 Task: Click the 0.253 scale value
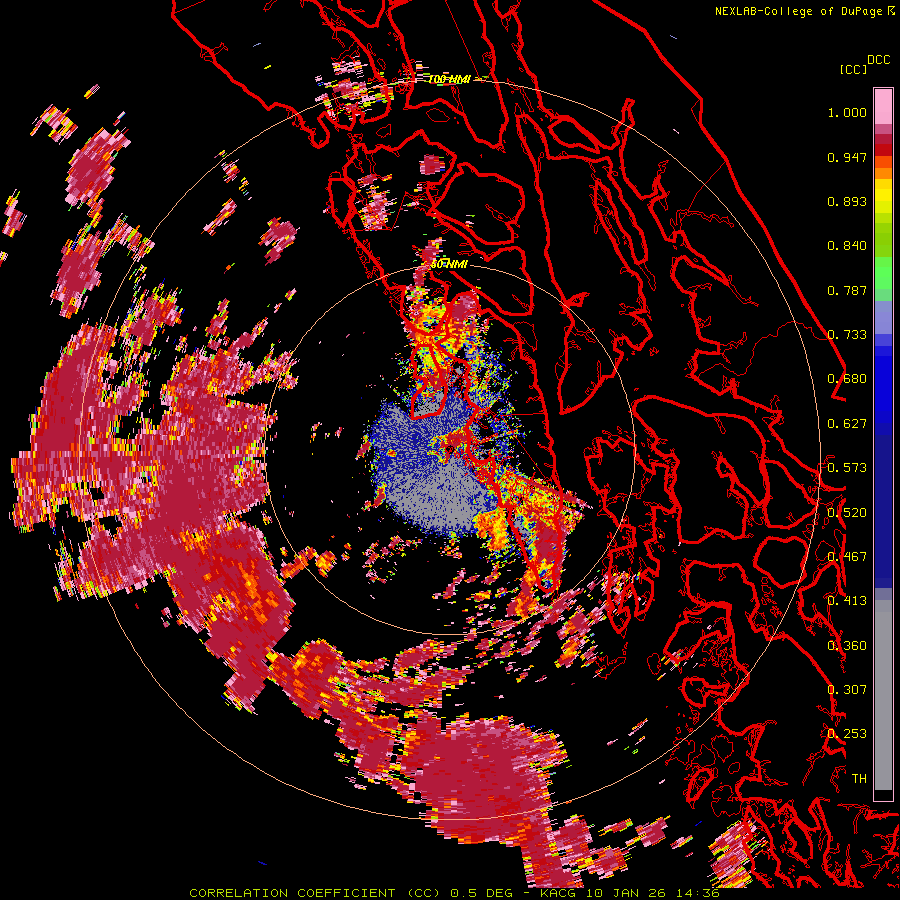tap(847, 734)
